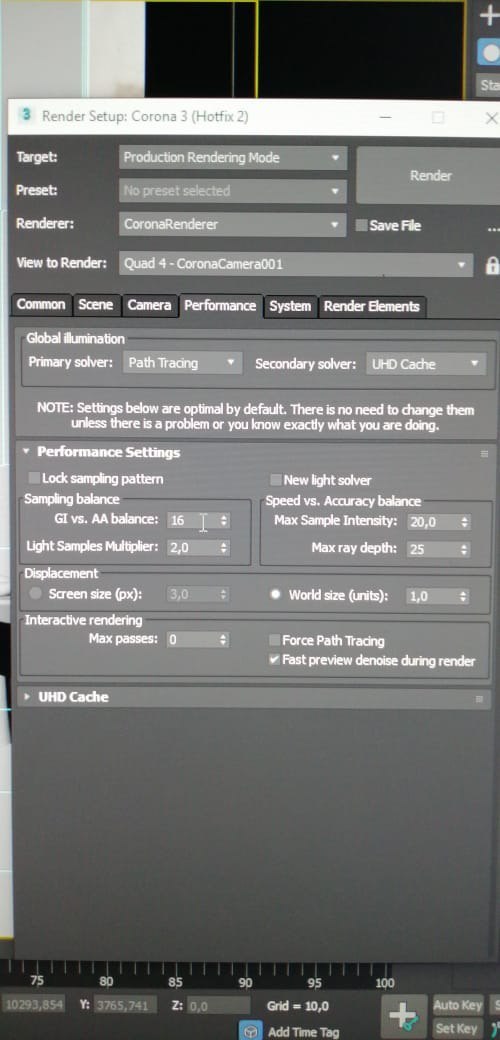Click the Render Setup window title icon
The width and height of the screenshot is (500, 1040).
pyautogui.click(x=27, y=115)
